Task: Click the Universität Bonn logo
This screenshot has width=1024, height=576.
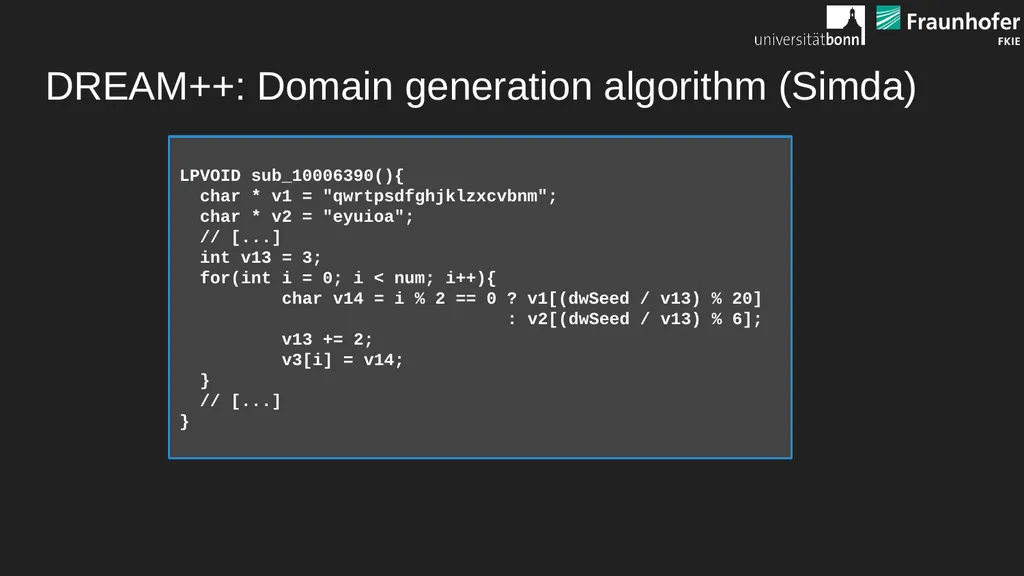Action: click(810, 25)
